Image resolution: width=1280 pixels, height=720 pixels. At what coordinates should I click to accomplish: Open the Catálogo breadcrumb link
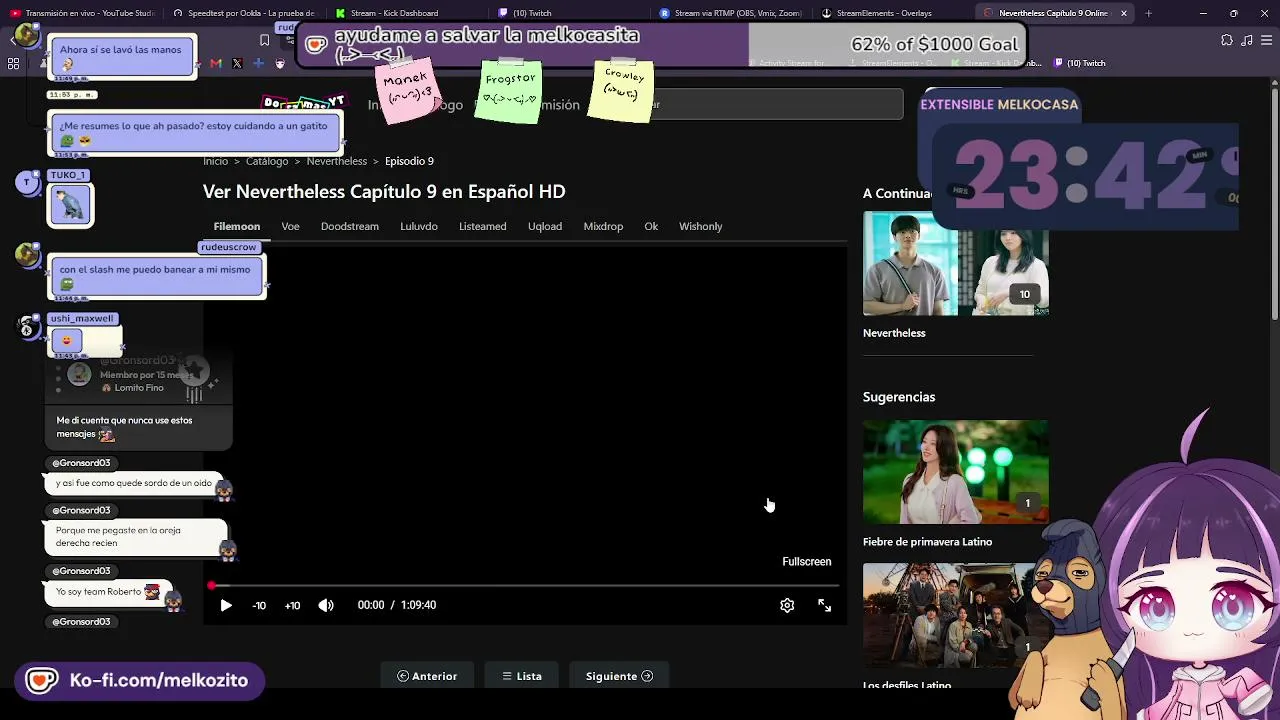point(267,161)
